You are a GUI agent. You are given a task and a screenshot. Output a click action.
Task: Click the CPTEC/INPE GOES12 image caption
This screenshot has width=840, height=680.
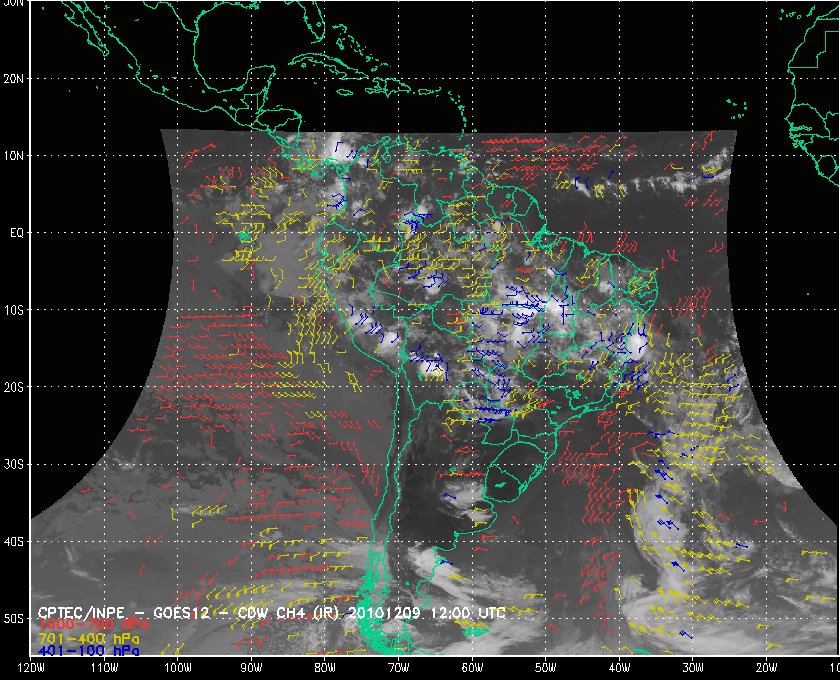272,613
